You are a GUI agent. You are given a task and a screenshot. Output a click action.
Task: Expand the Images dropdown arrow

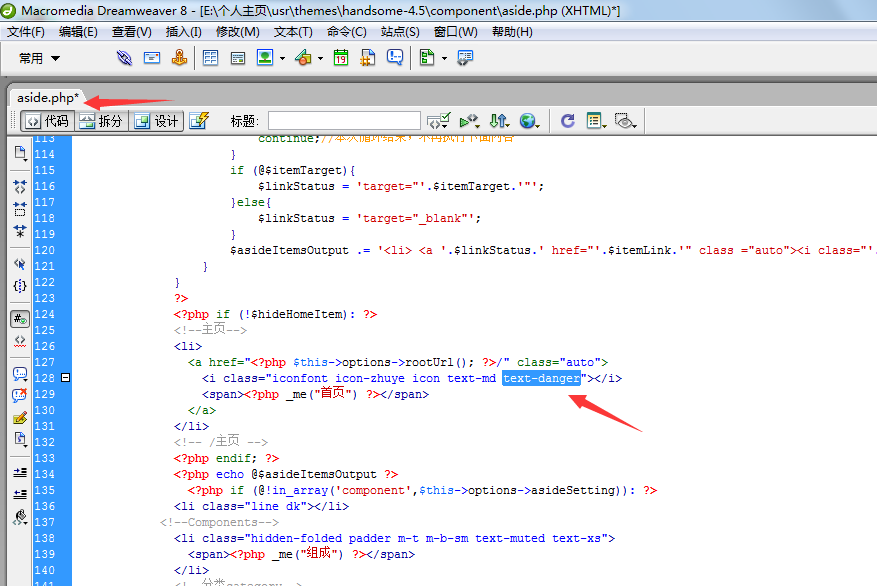coord(282,58)
